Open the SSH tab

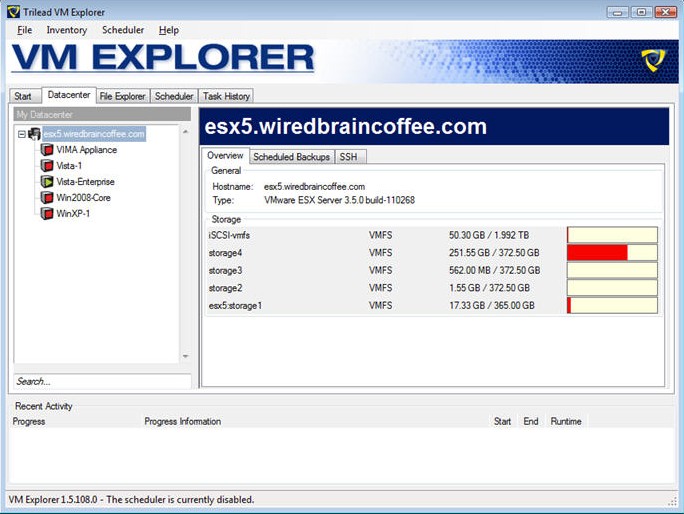click(347, 157)
